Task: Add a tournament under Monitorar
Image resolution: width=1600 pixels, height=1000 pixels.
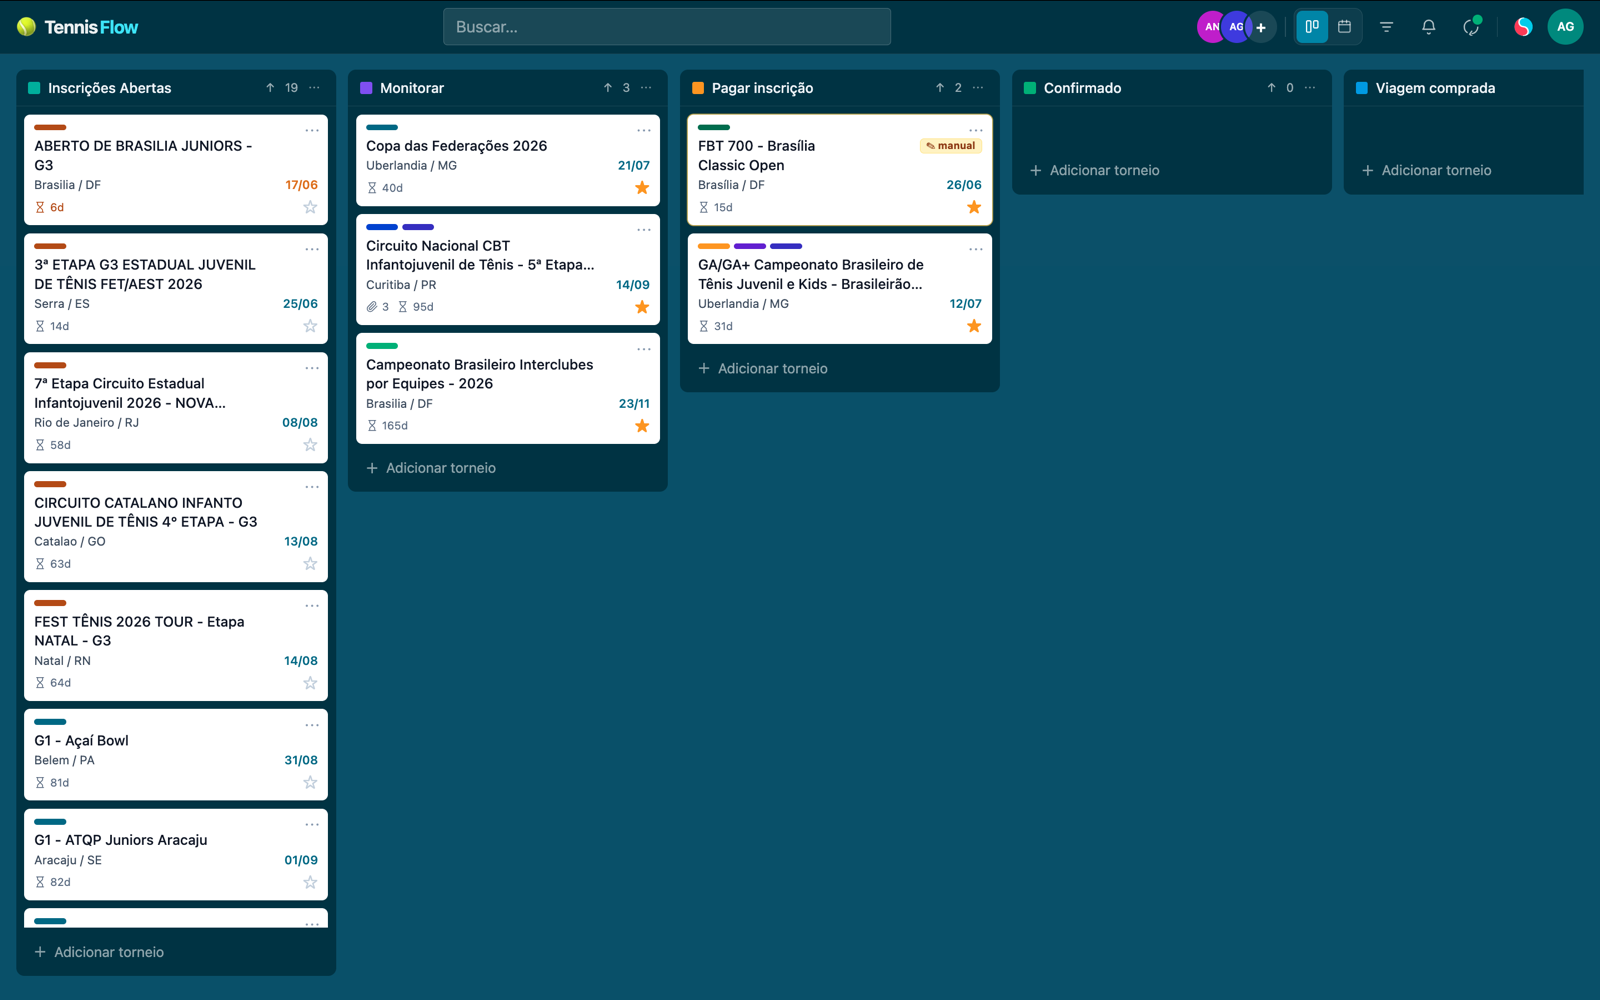Action: coord(431,468)
